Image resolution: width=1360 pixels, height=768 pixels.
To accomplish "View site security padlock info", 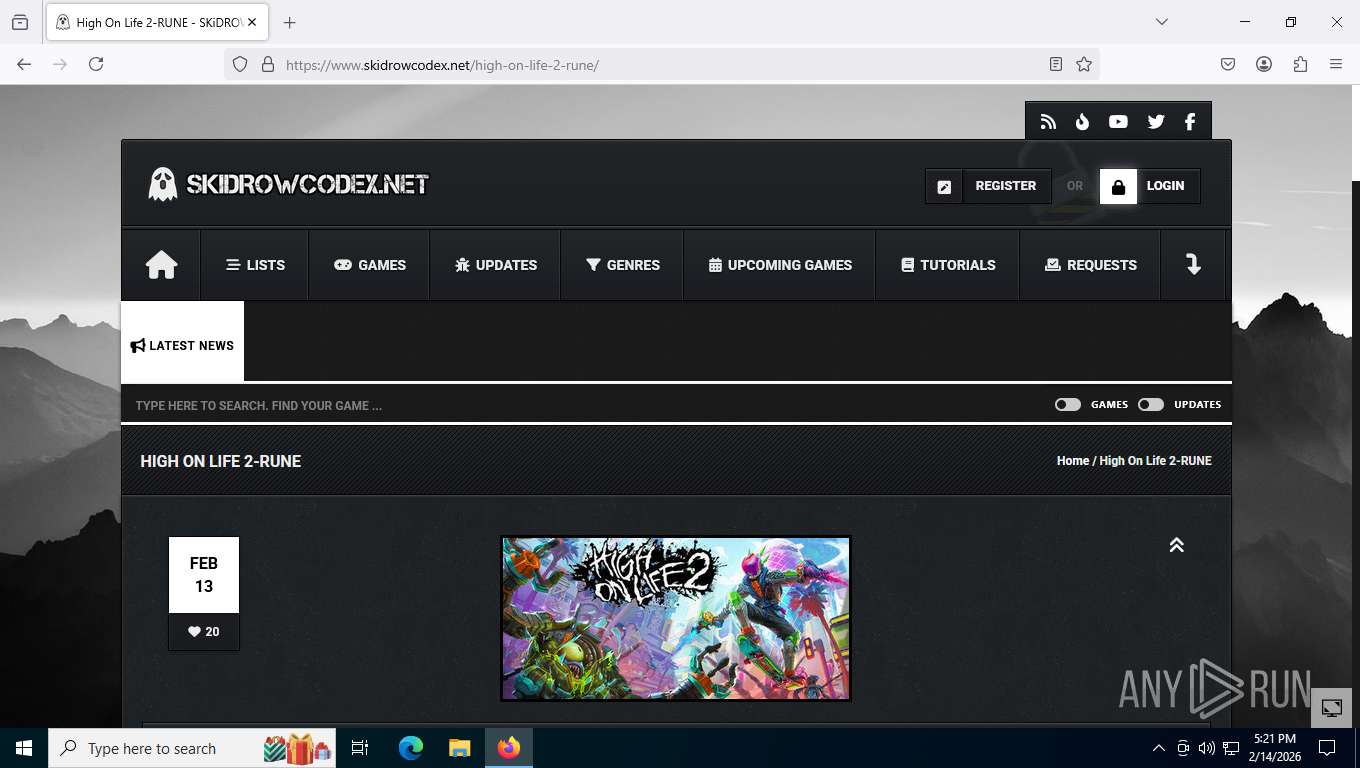I will tap(267, 64).
